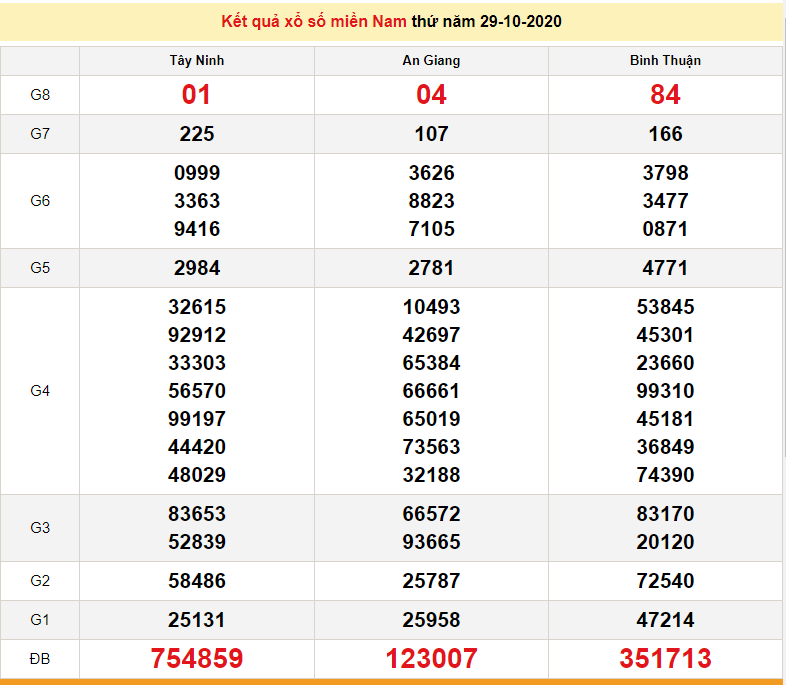Image resolution: width=786 pixels, height=685 pixels.
Task: Select the An Giang number 10493
Action: point(431,307)
